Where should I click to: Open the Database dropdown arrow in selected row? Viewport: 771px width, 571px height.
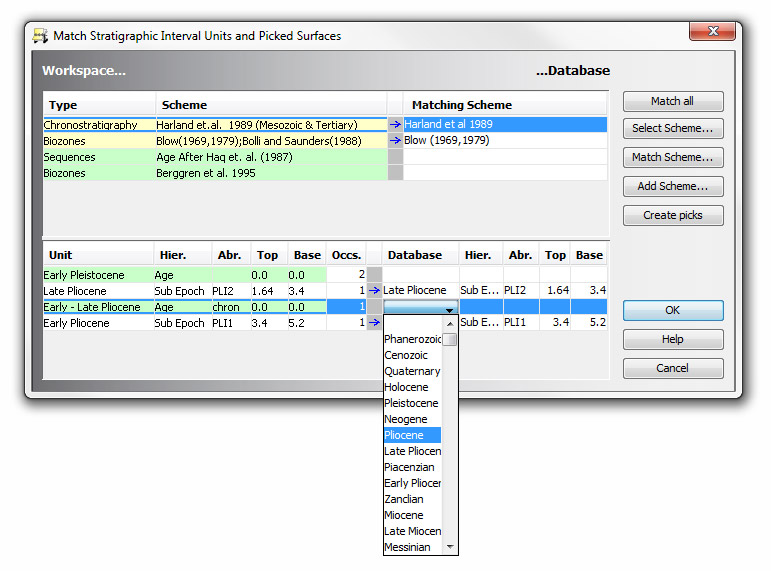pos(449,310)
